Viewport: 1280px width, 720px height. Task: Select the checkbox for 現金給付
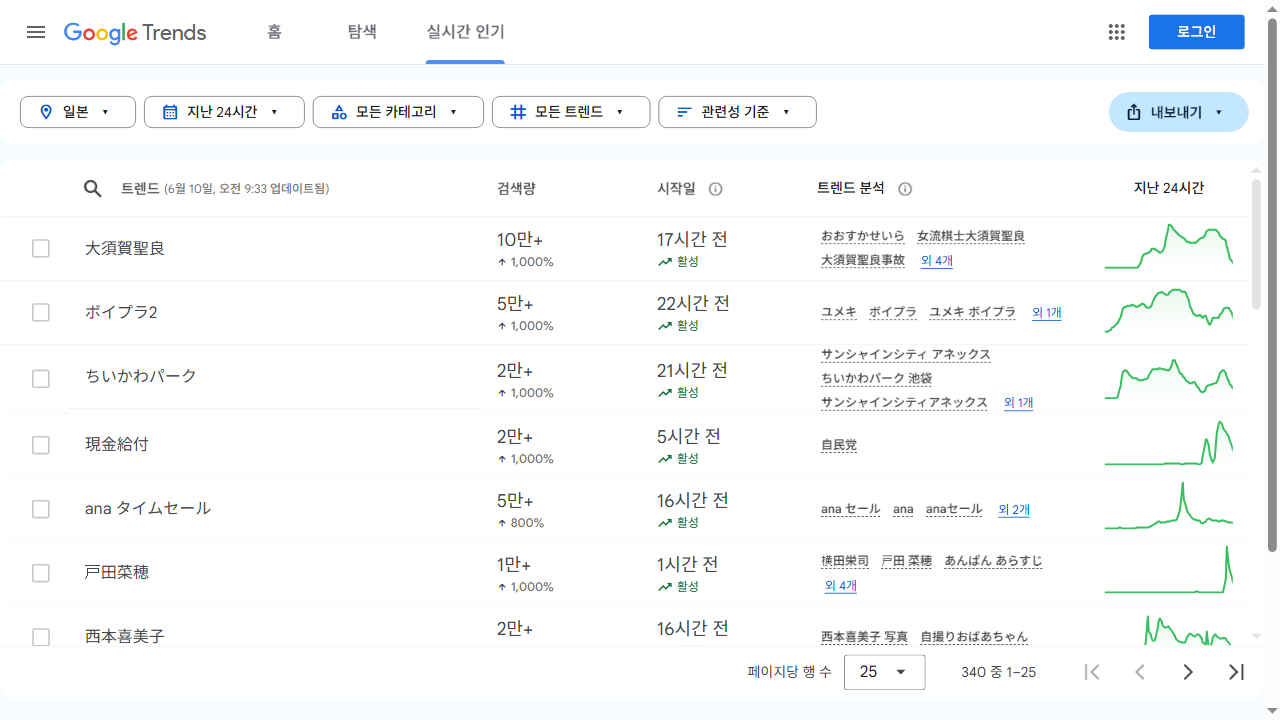pyautogui.click(x=41, y=444)
